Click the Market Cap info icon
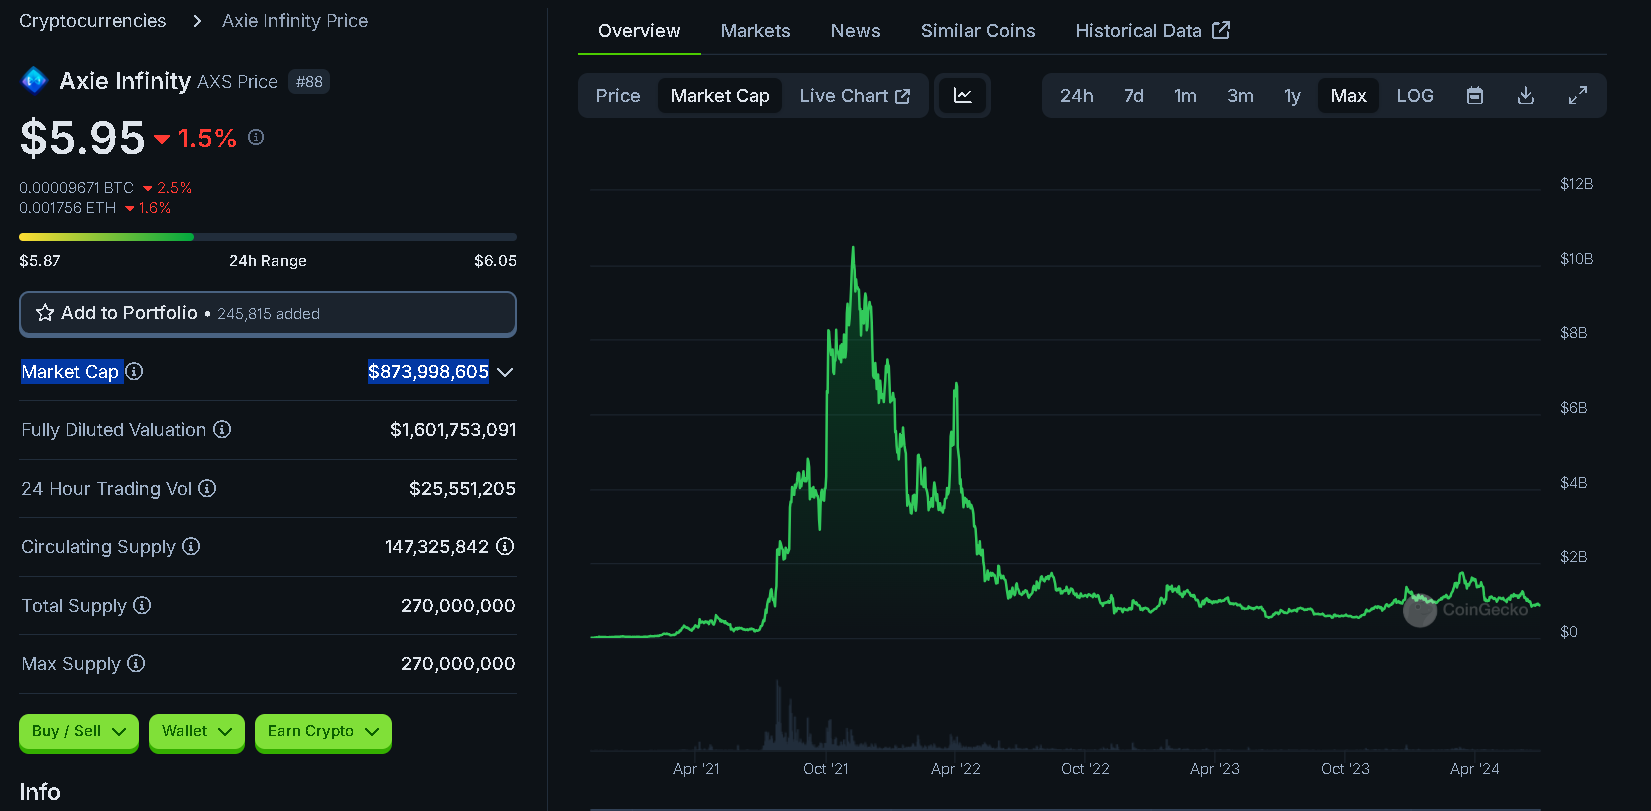Viewport: 1651px width, 811px height. (x=134, y=371)
